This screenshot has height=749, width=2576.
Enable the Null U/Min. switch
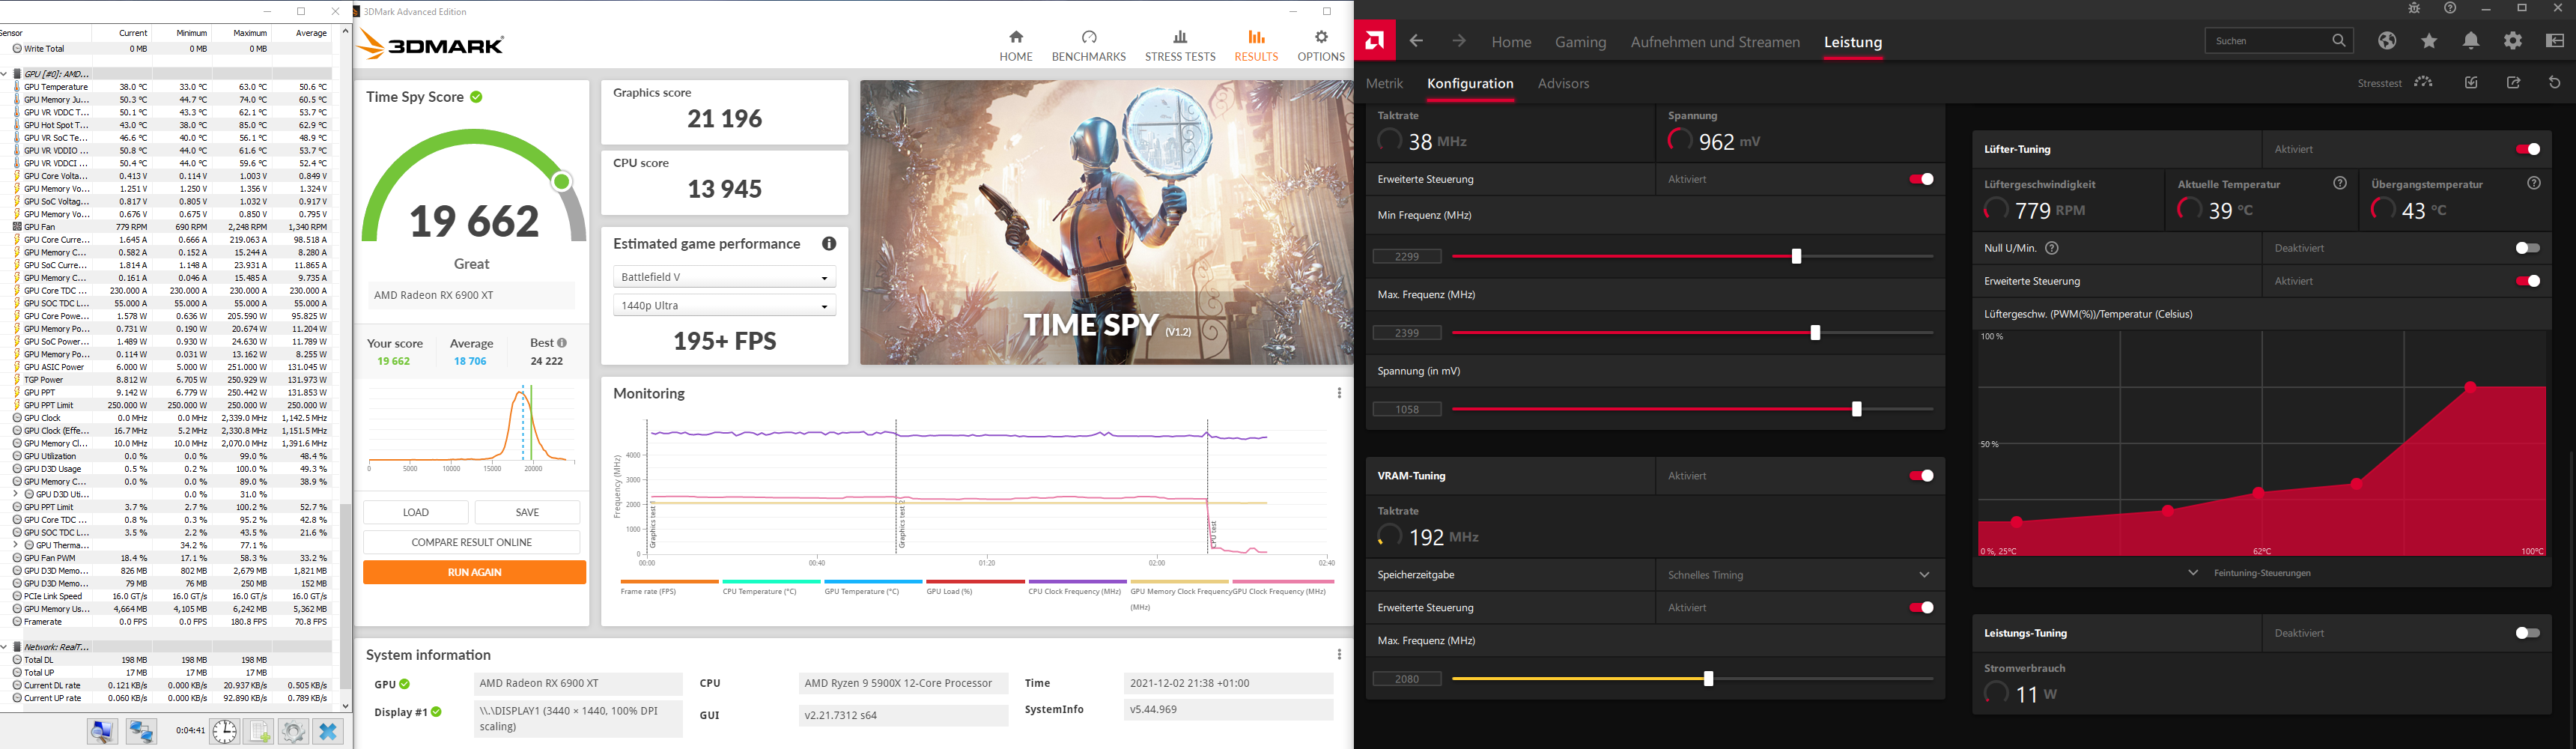[2527, 248]
